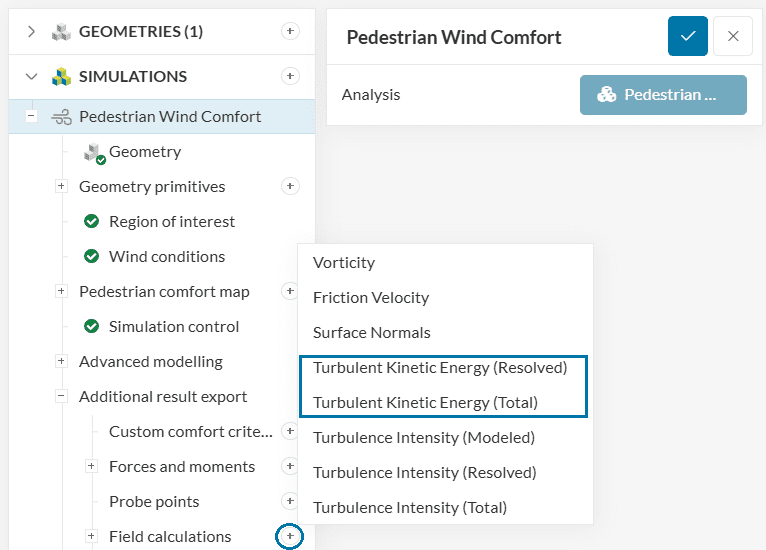The image size is (766, 550).
Task: Close the Pedestrian Wind Comfort panel
Action: click(733, 37)
